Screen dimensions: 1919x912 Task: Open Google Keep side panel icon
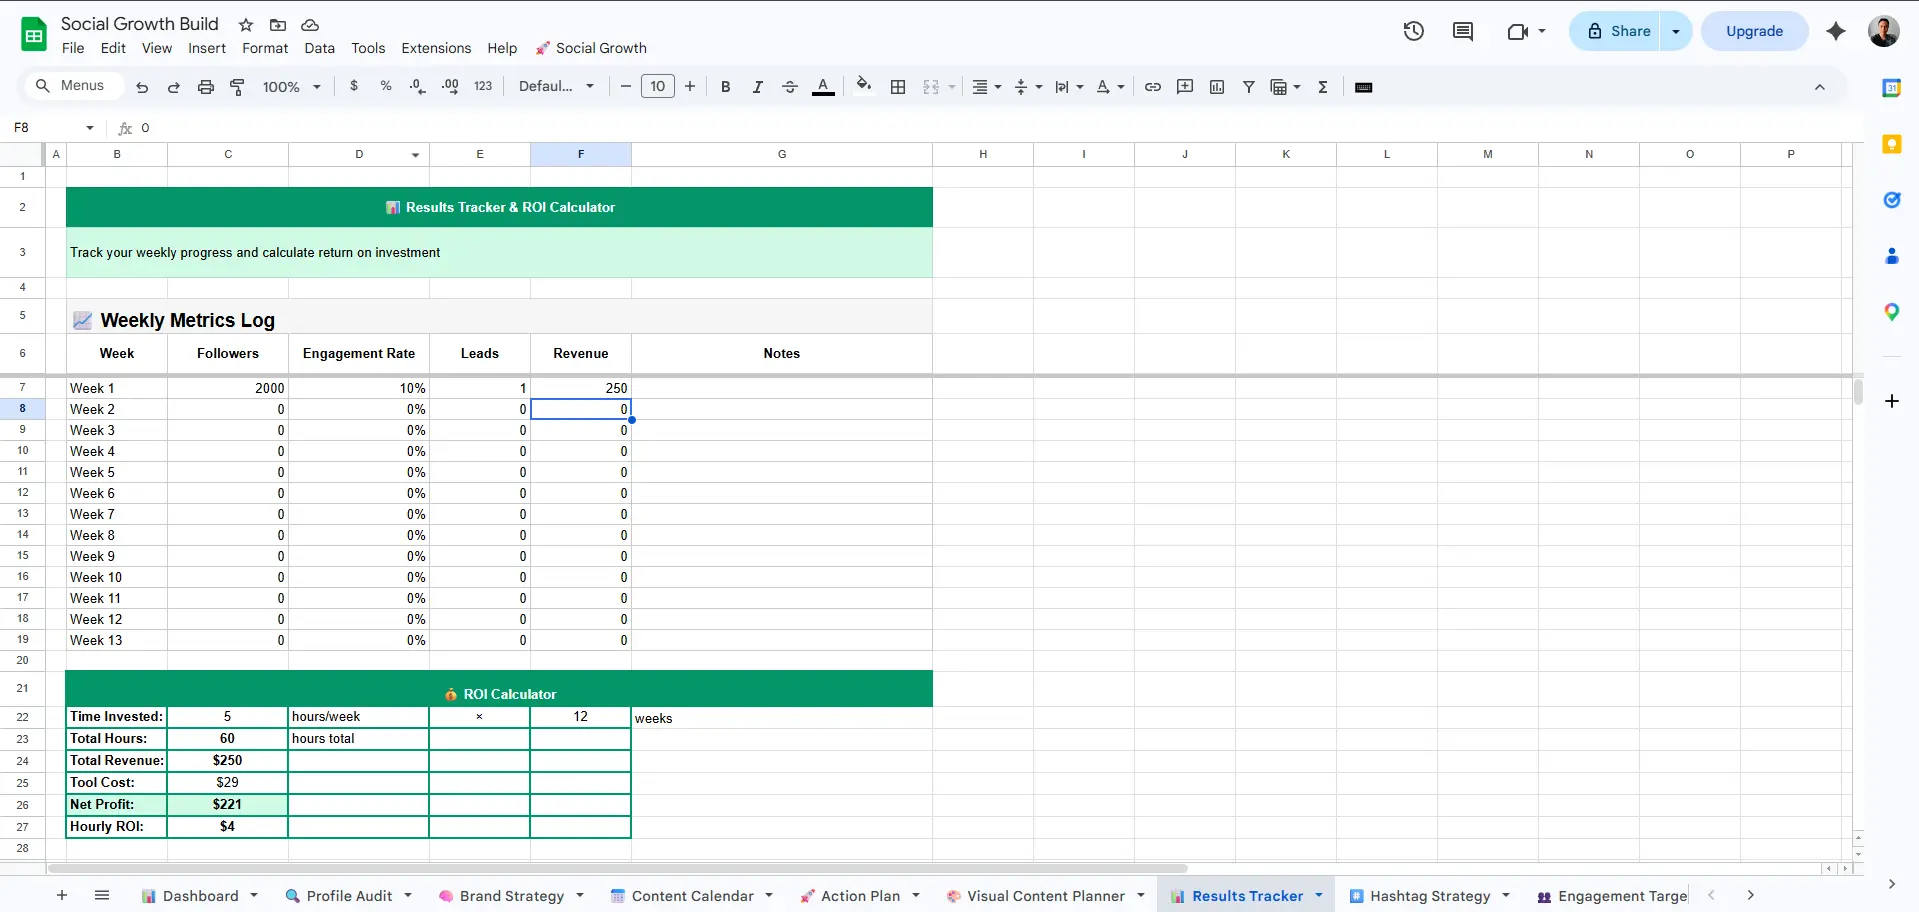pyautogui.click(x=1891, y=144)
